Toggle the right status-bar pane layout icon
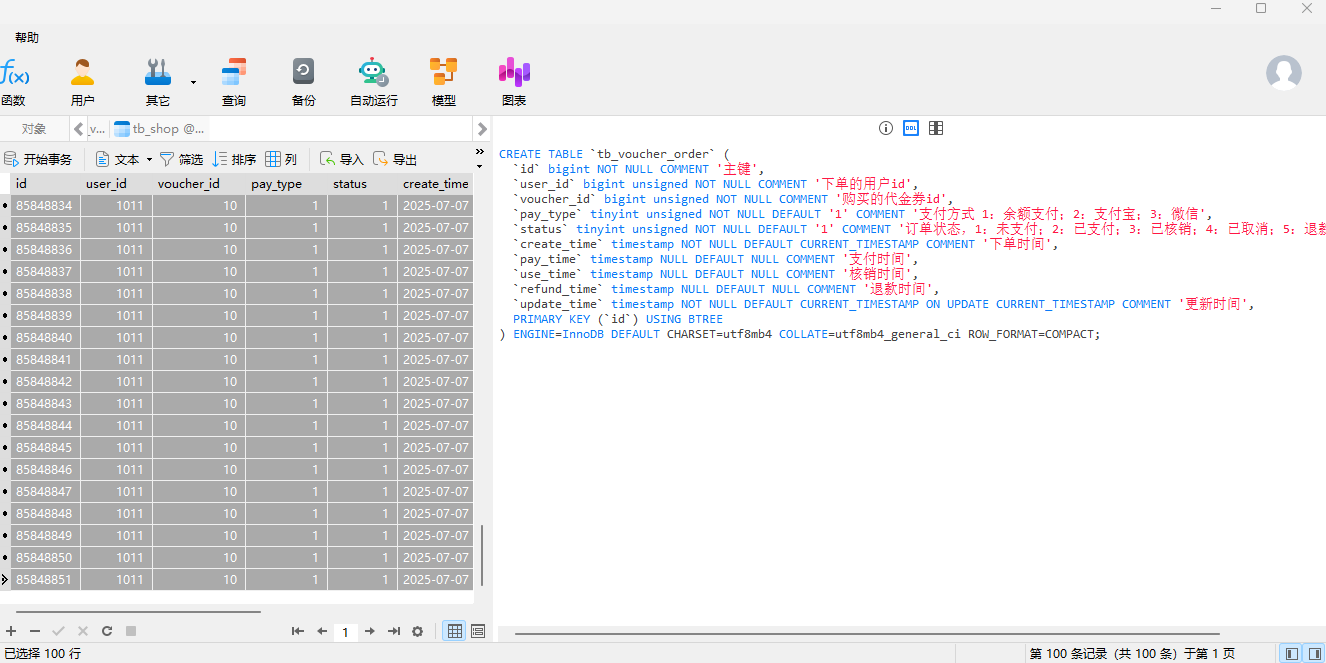 [x=1315, y=653]
